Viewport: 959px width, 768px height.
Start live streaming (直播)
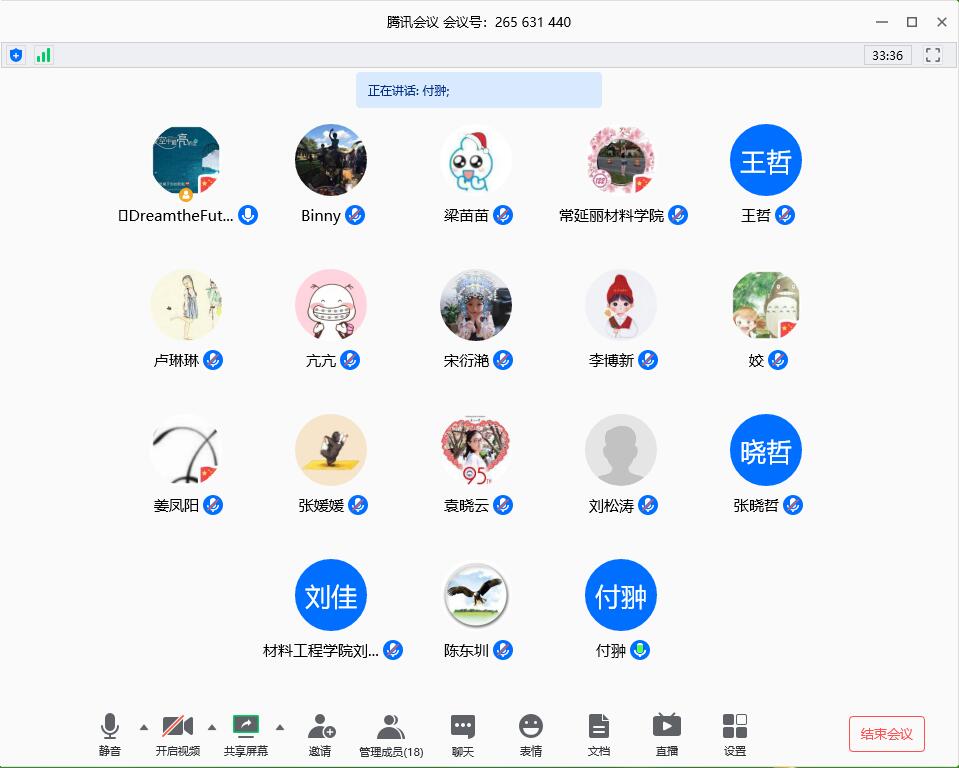pyautogui.click(x=666, y=727)
